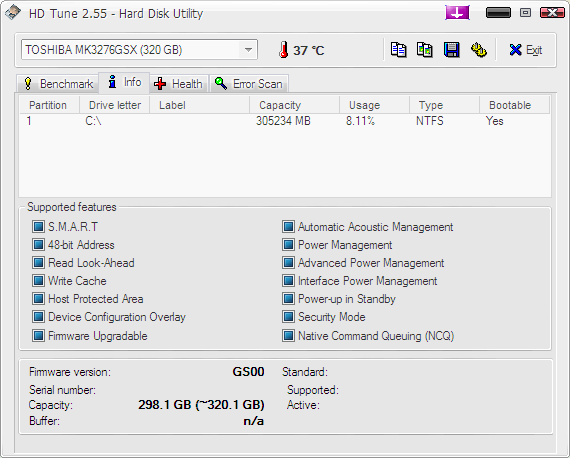Toggle the Write Cache checkbox
570x458 pixels.
coord(38,281)
